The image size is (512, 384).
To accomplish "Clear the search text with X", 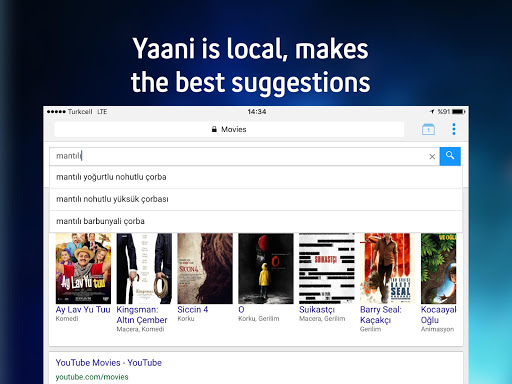I will click(432, 156).
